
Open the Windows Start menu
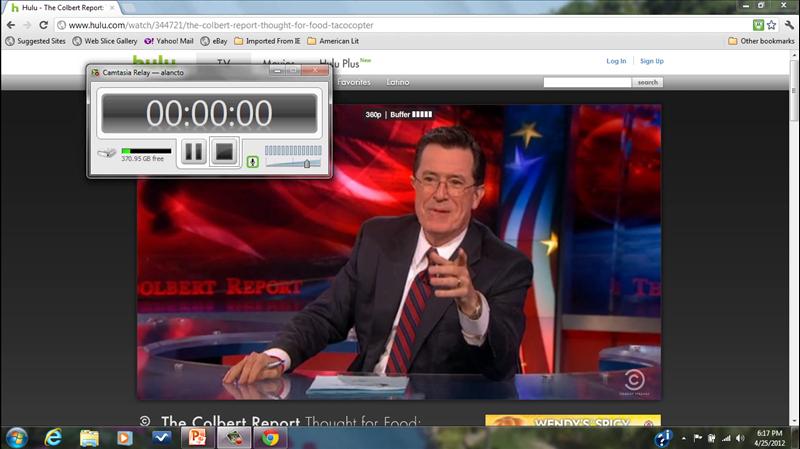pos(17,438)
